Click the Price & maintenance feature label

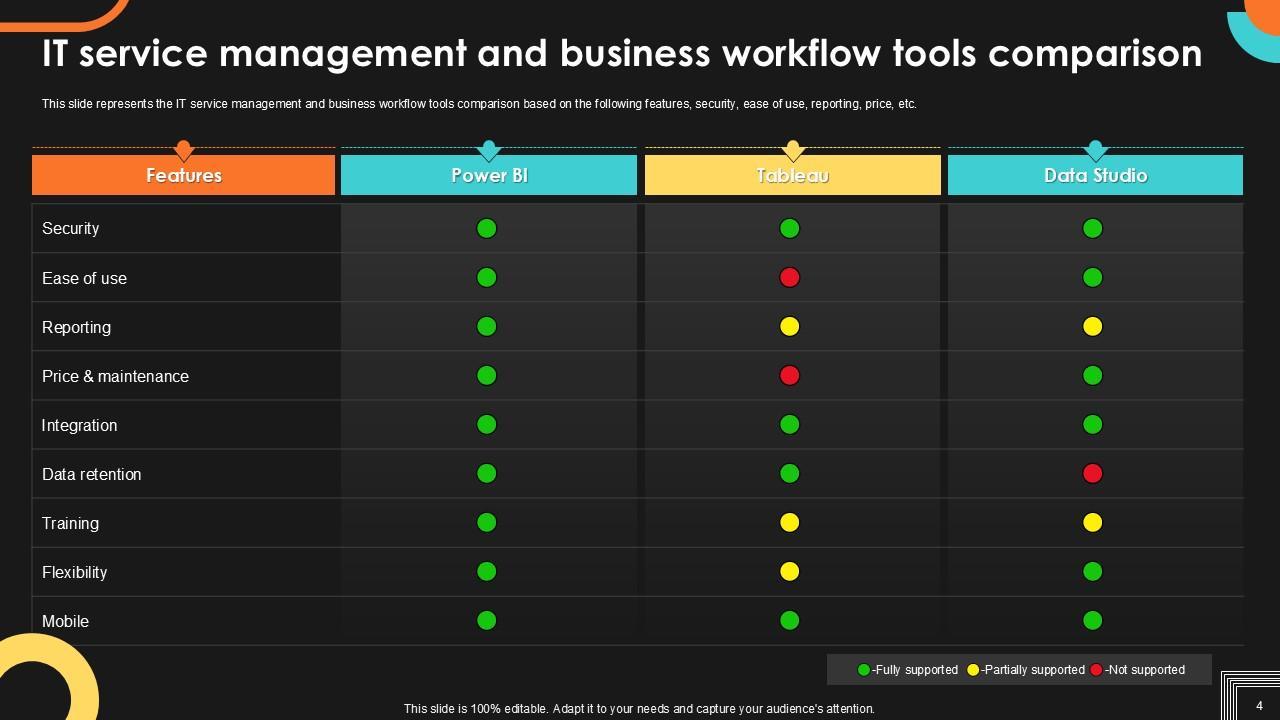115,376
